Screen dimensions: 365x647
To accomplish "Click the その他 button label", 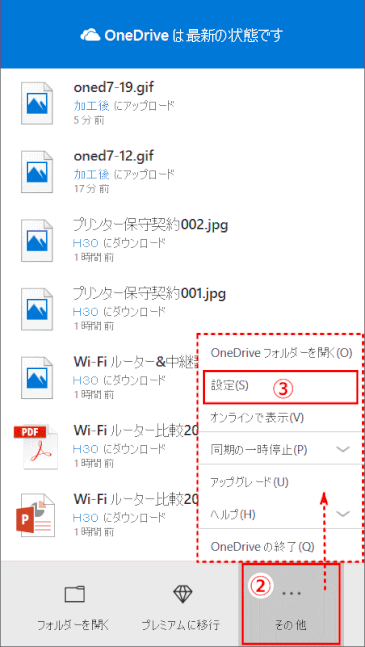I will (290, 625).
